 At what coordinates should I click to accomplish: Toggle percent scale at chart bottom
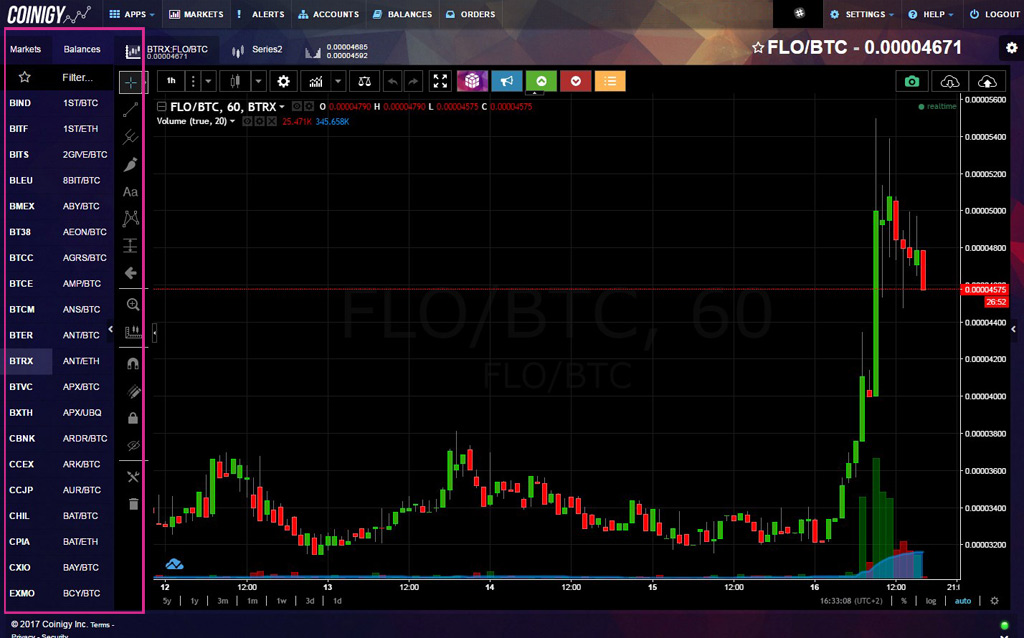(904, 601)
